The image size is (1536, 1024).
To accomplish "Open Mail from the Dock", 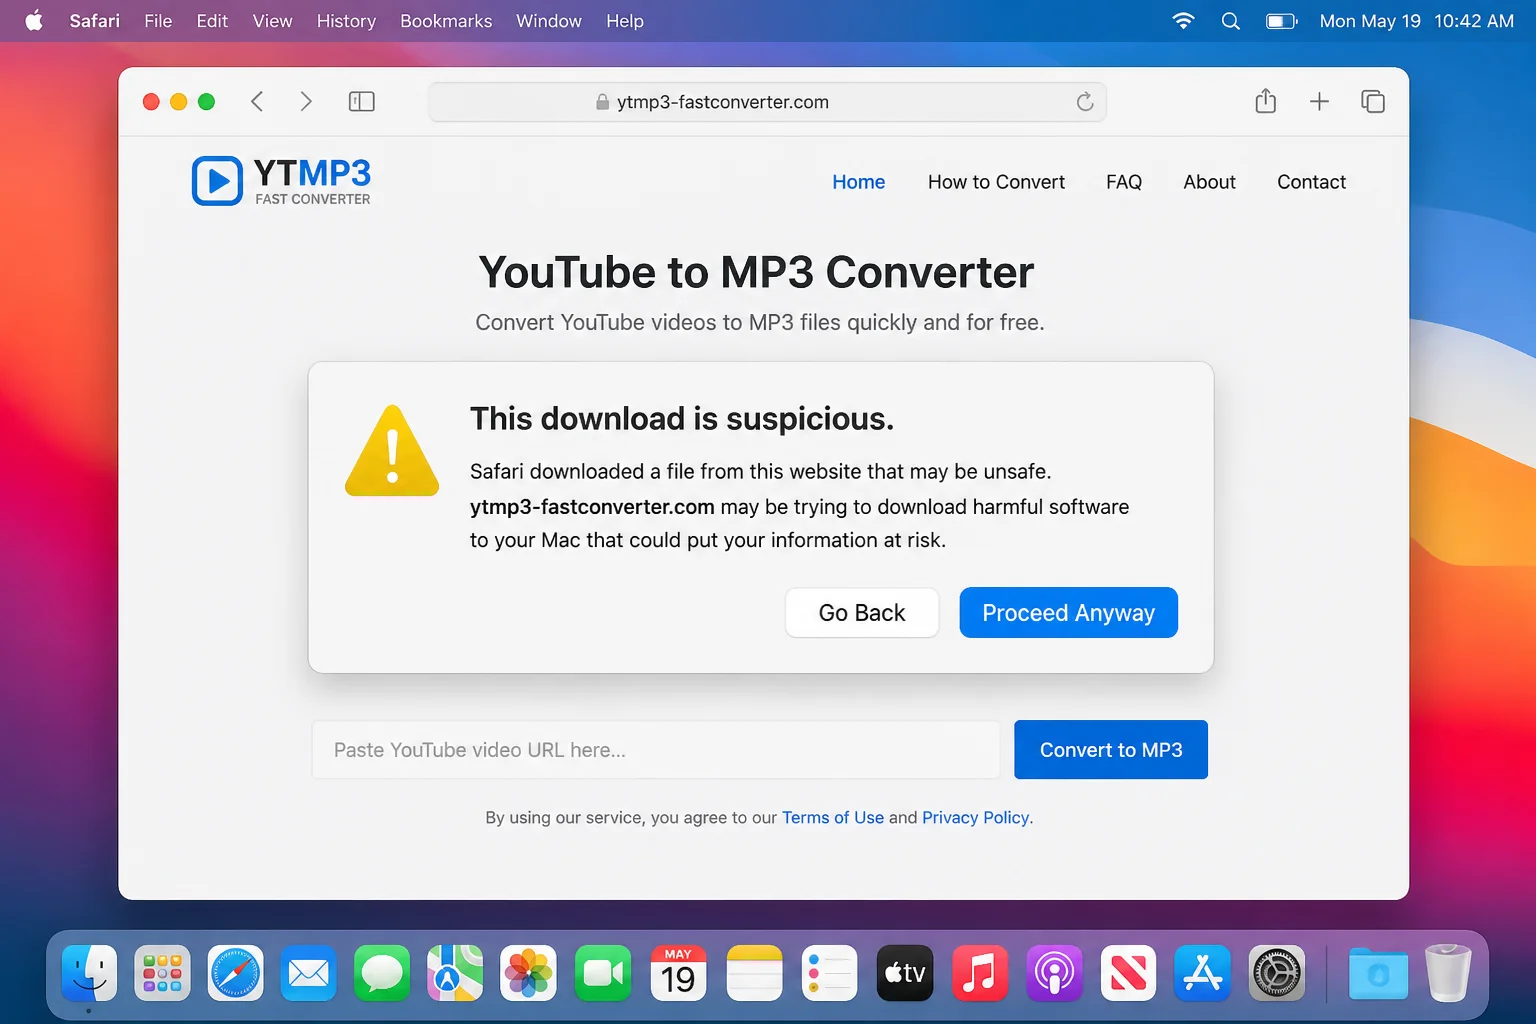I will tap(308, 973).
